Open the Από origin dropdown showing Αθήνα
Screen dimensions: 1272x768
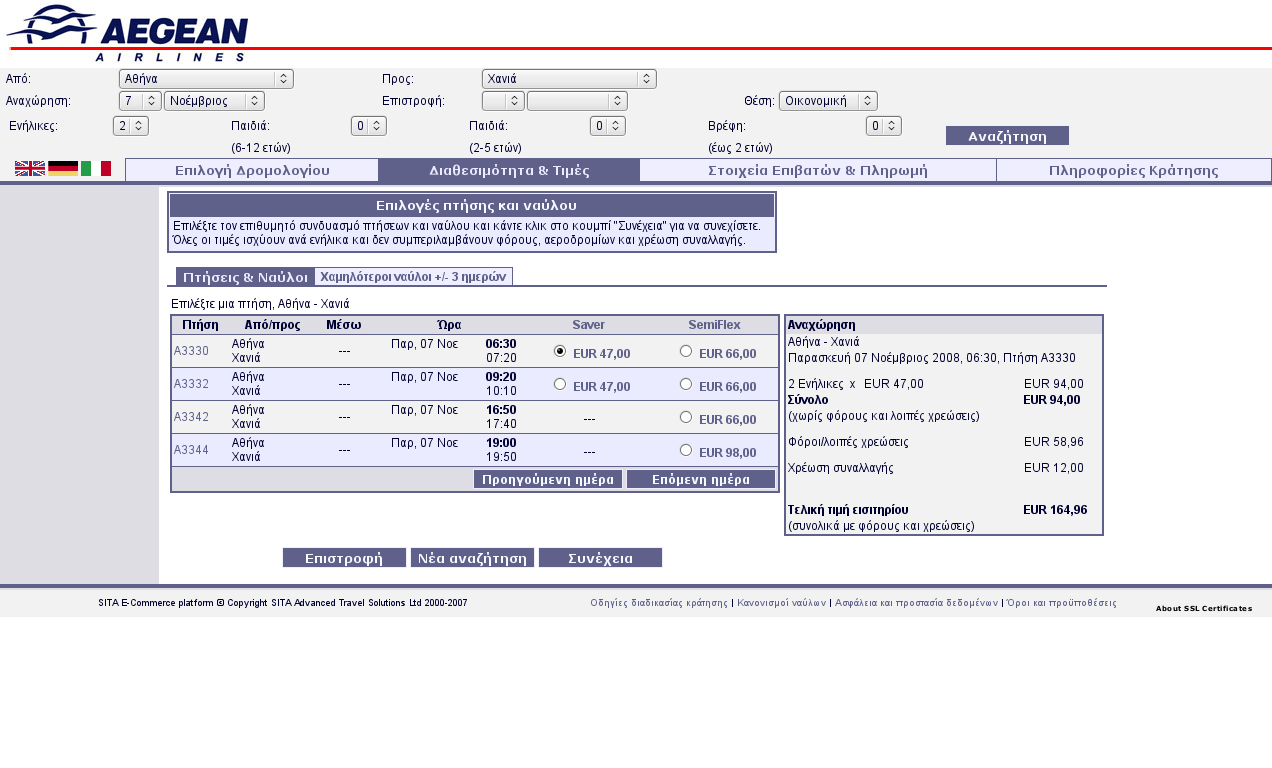pyautogui.click(x=206, y=78)
